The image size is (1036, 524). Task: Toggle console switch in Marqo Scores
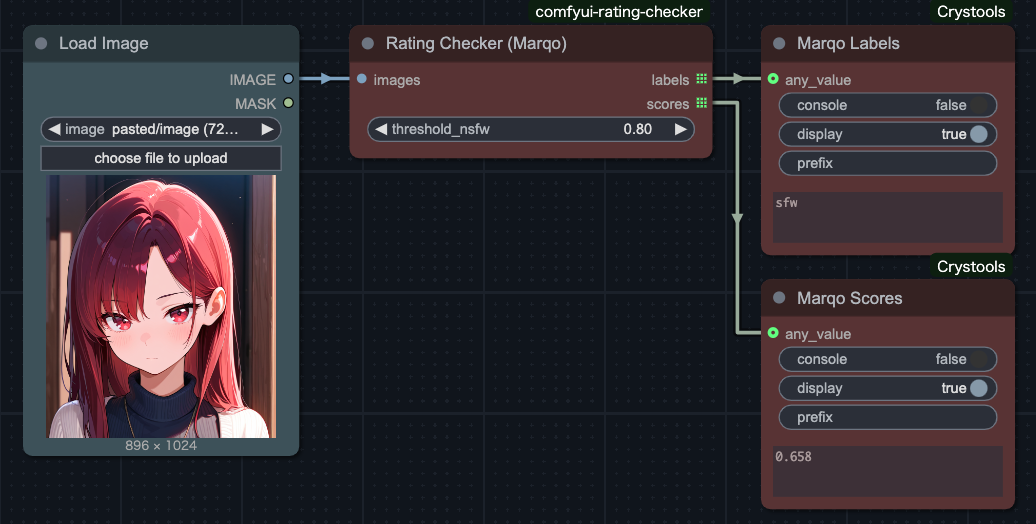pos(887,359)
